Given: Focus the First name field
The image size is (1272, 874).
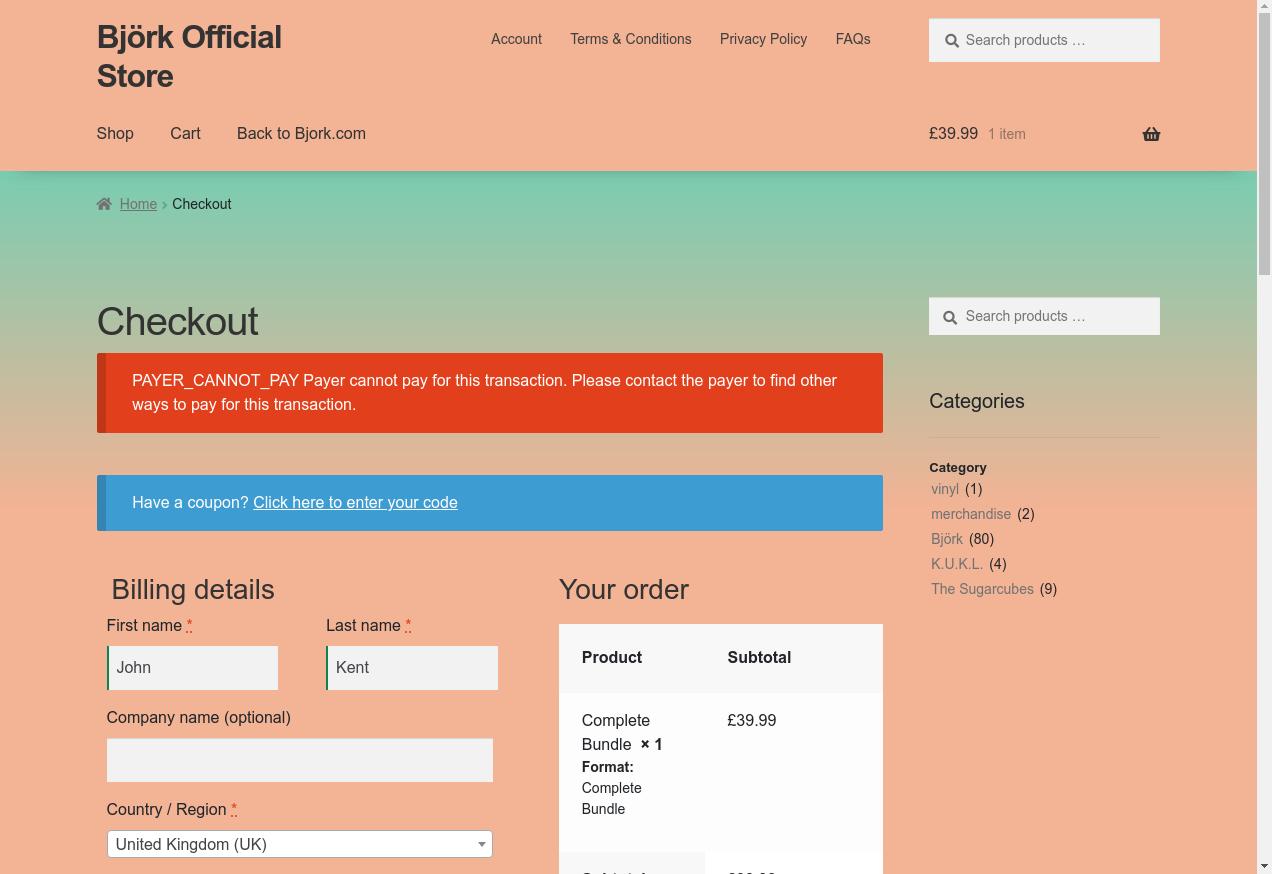Looking at the screenshot, I should [x=193, y=668].
